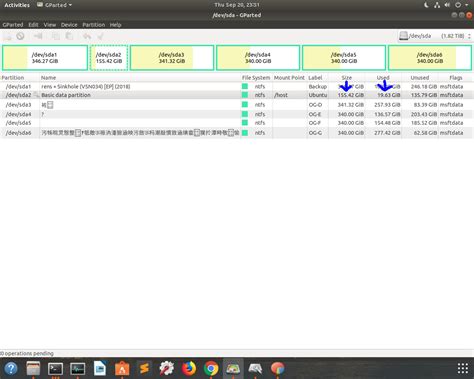Viewport: 474px width, 379px height.
Task: Select the /dev/sda1 block in the disk map
Action: [45, 58]
